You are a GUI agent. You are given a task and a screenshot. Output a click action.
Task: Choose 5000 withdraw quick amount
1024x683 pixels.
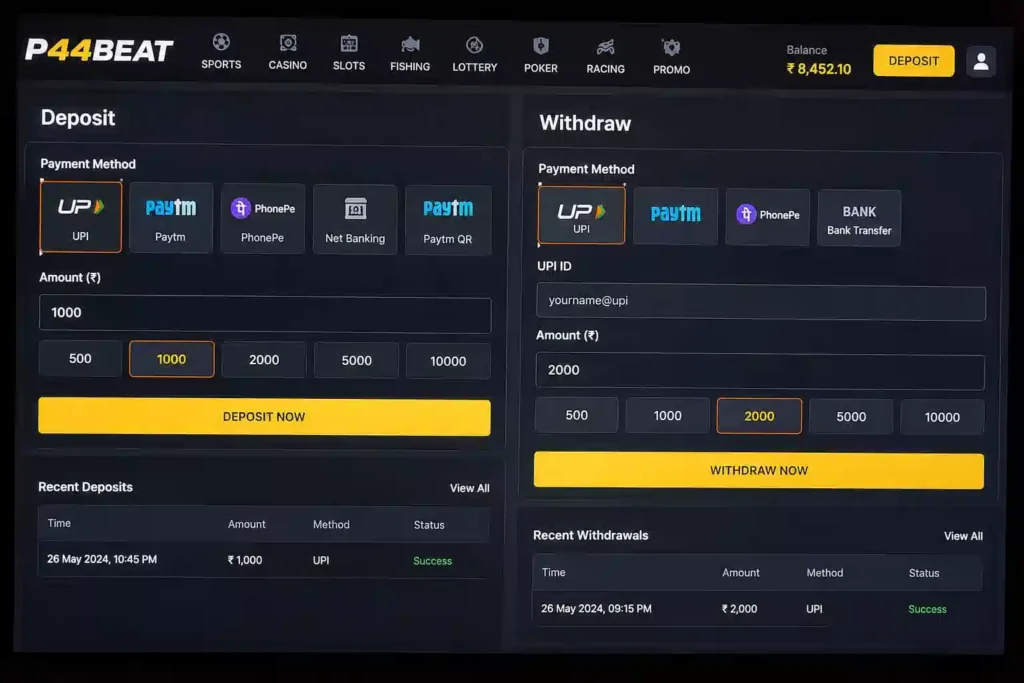tap(851, 417)
